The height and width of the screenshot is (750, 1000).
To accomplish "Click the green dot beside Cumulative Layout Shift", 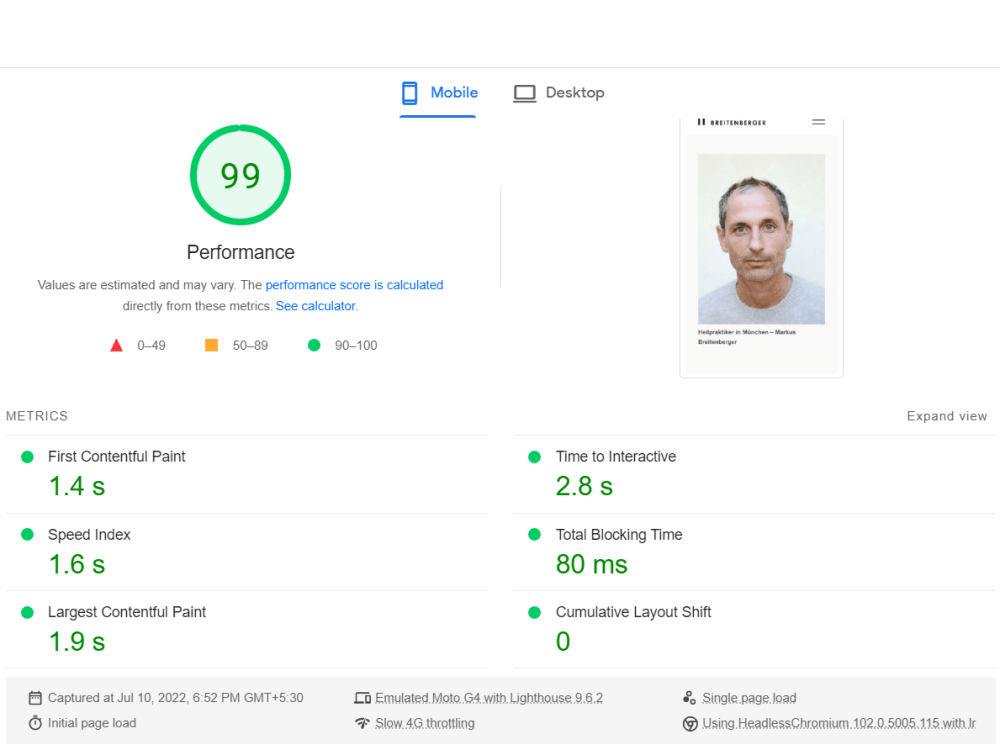I will tap(534, 612).
